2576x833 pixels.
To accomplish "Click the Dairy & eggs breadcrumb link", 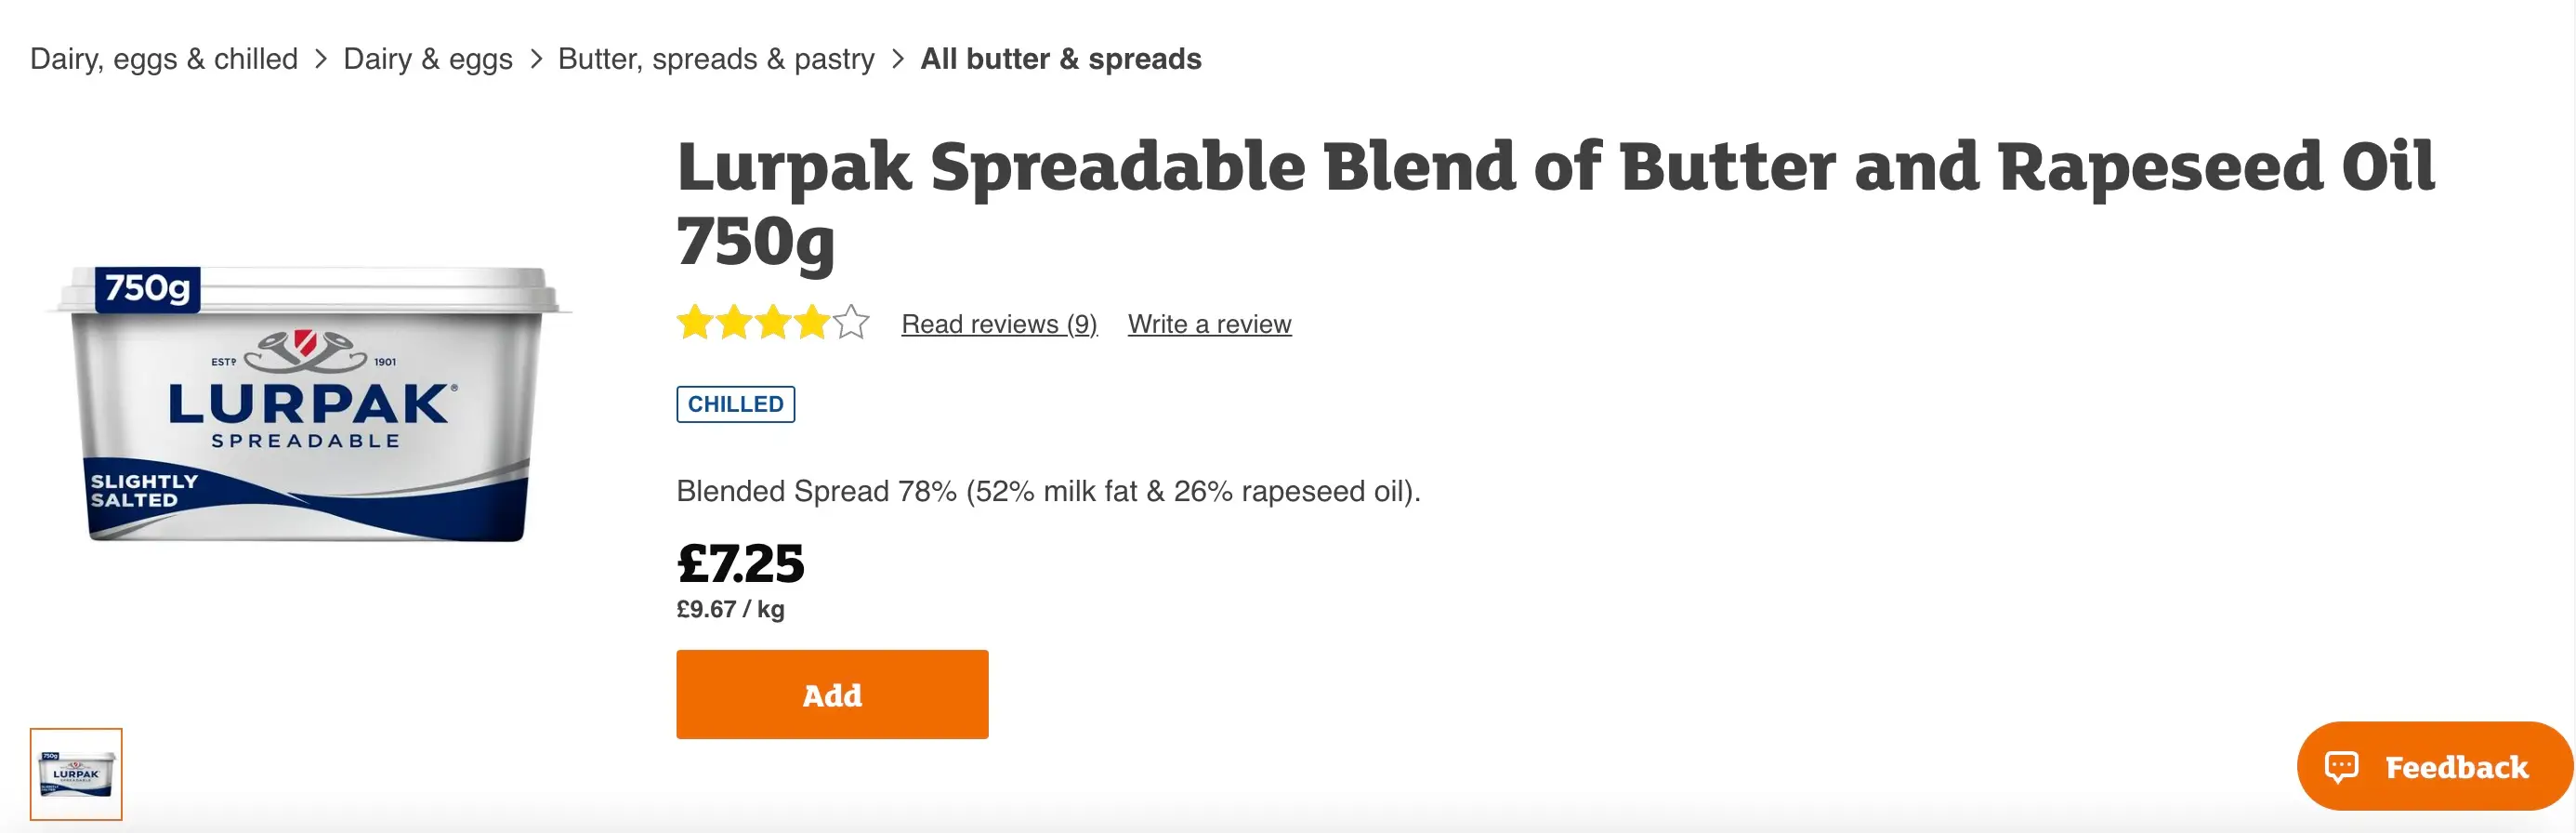I will pos(428,59).
